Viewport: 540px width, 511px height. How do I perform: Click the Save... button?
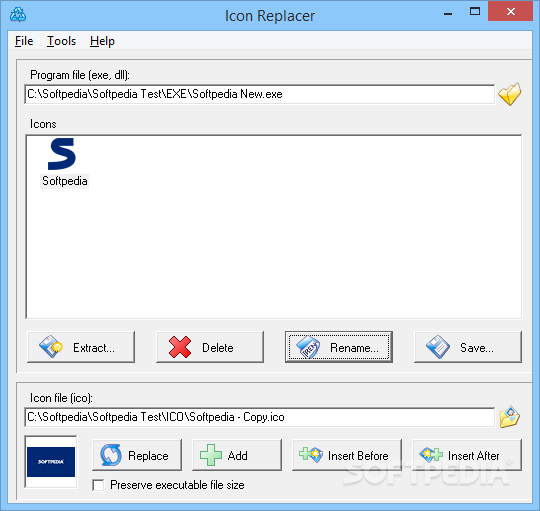pos(468,347)
